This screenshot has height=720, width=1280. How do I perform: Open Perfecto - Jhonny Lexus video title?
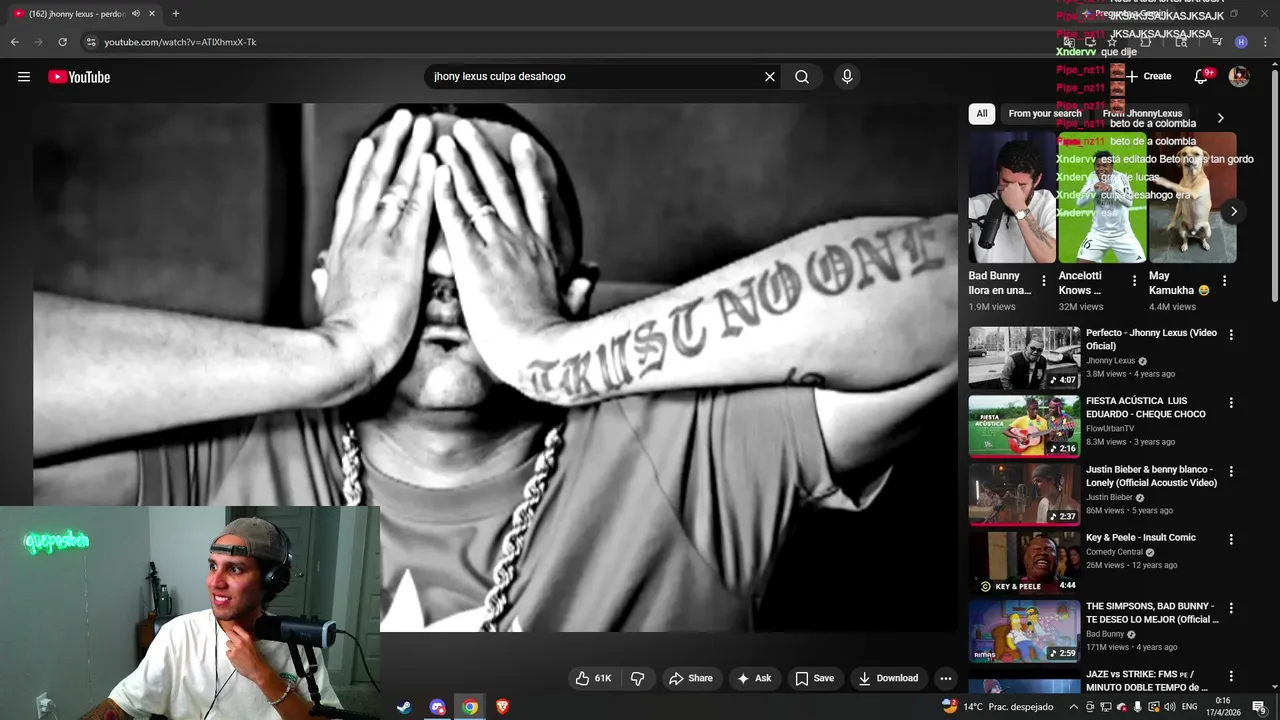click(1151, 339)
